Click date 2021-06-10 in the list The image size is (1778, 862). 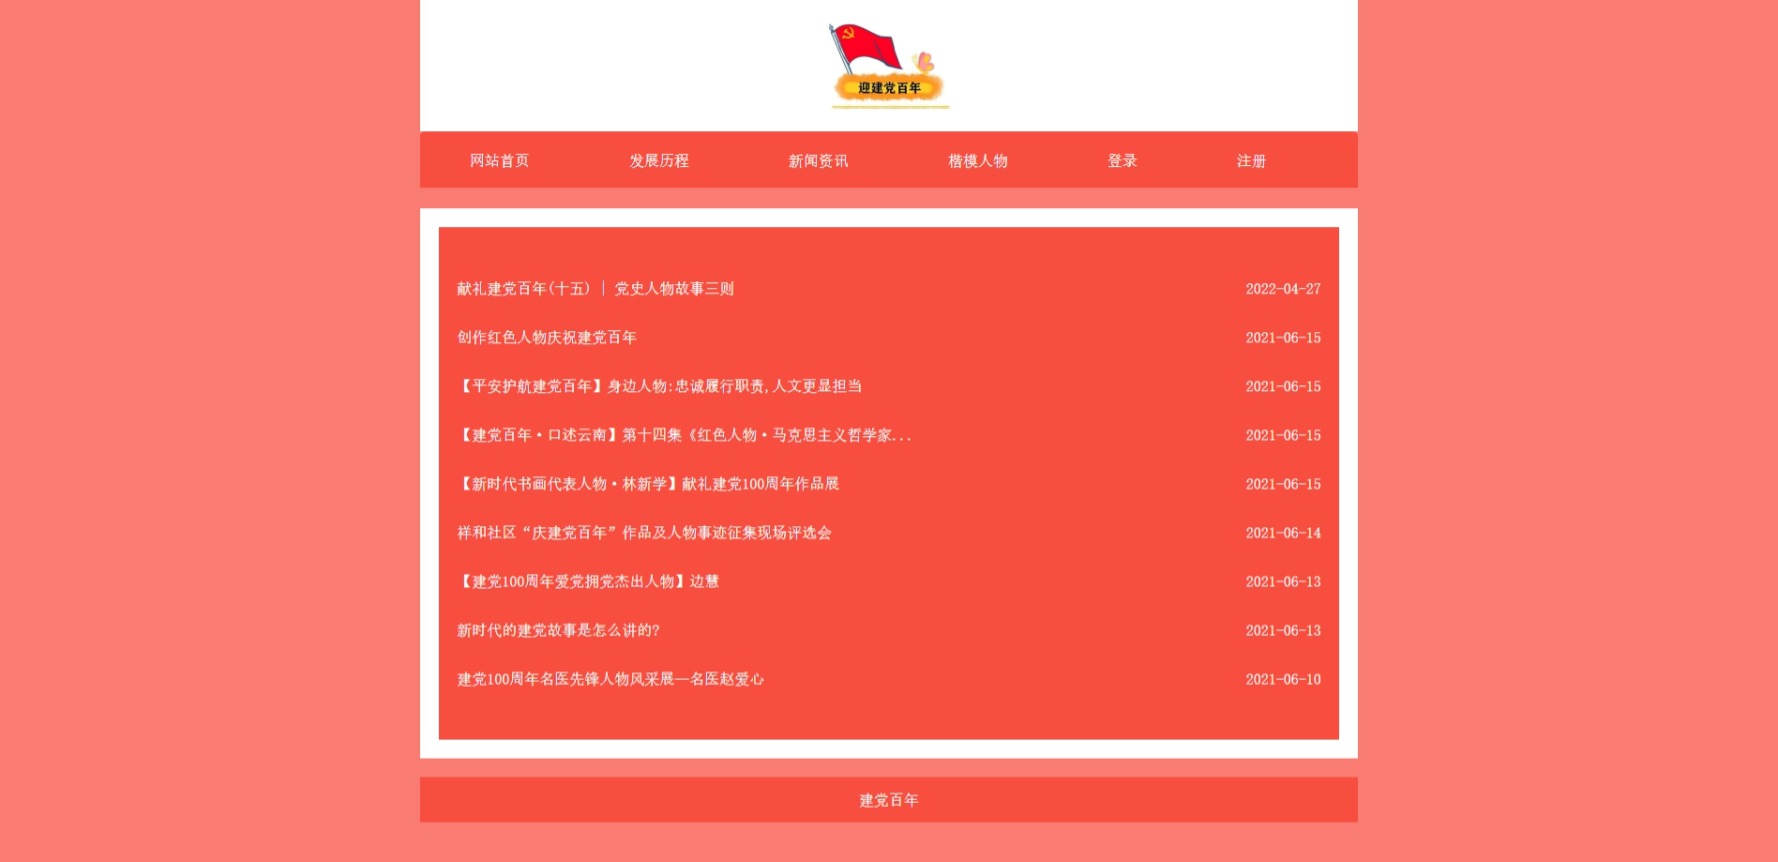[1283, 679]
